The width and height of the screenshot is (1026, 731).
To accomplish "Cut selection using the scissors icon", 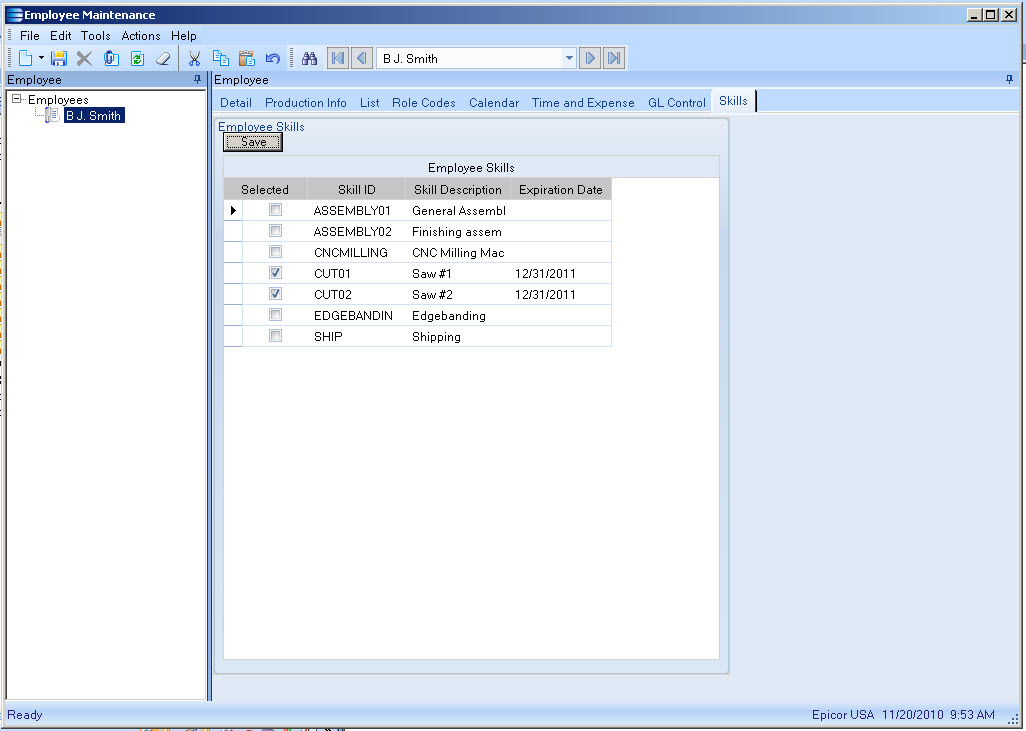I will pyautogui.click(x=193, y=57).
